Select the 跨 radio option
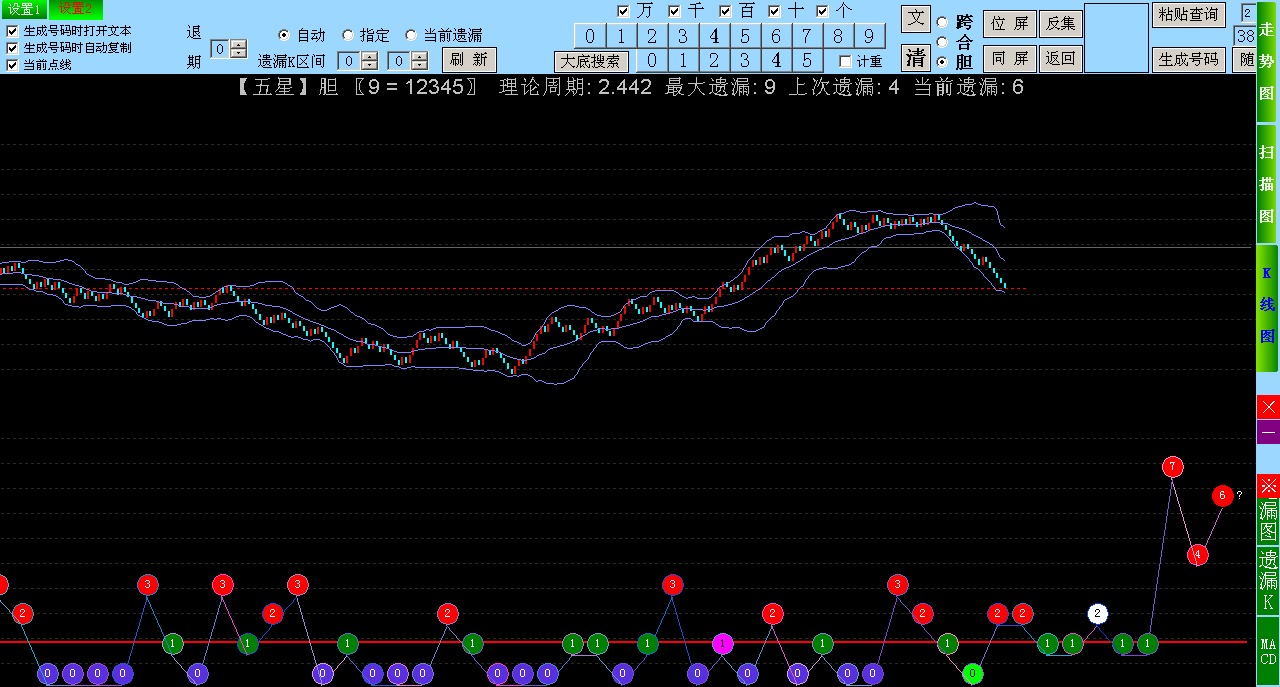Image resolution: width=1280 pixels, height=687 pixels. (x=942, y=22)
